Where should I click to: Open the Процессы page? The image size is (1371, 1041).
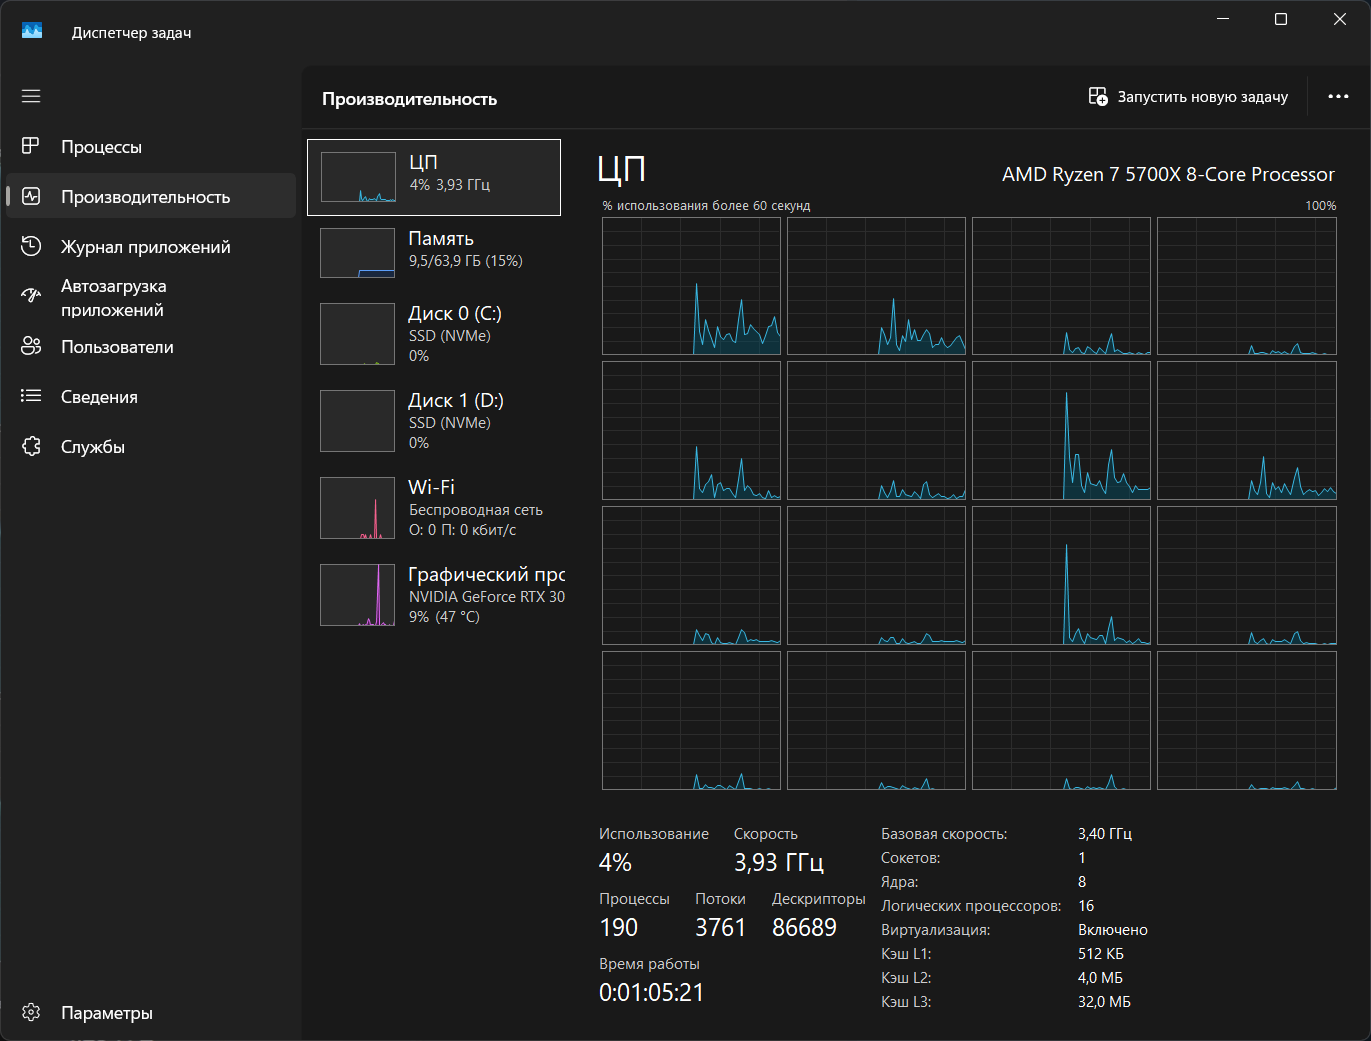click(150, 147)
